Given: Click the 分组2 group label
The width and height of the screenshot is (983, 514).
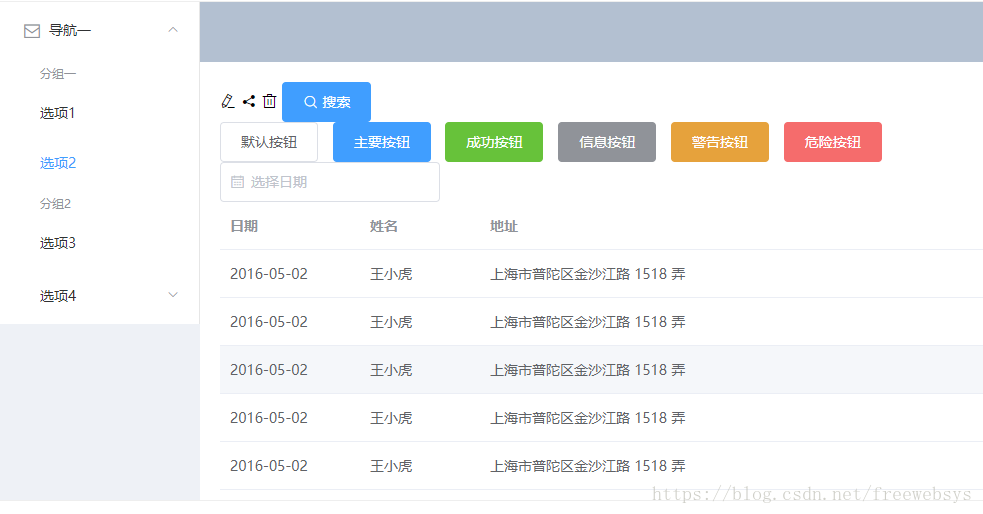Looking at the screenshot, I should coord(55,204).
